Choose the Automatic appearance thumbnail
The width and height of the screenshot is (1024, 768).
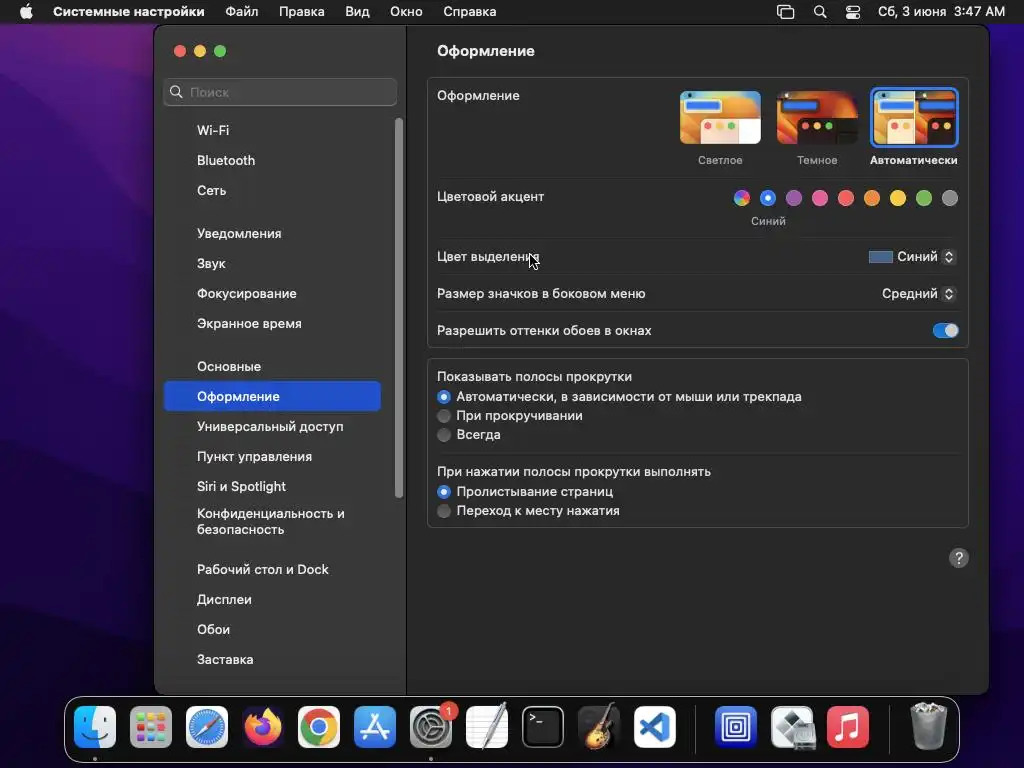(x=914, y=118)
